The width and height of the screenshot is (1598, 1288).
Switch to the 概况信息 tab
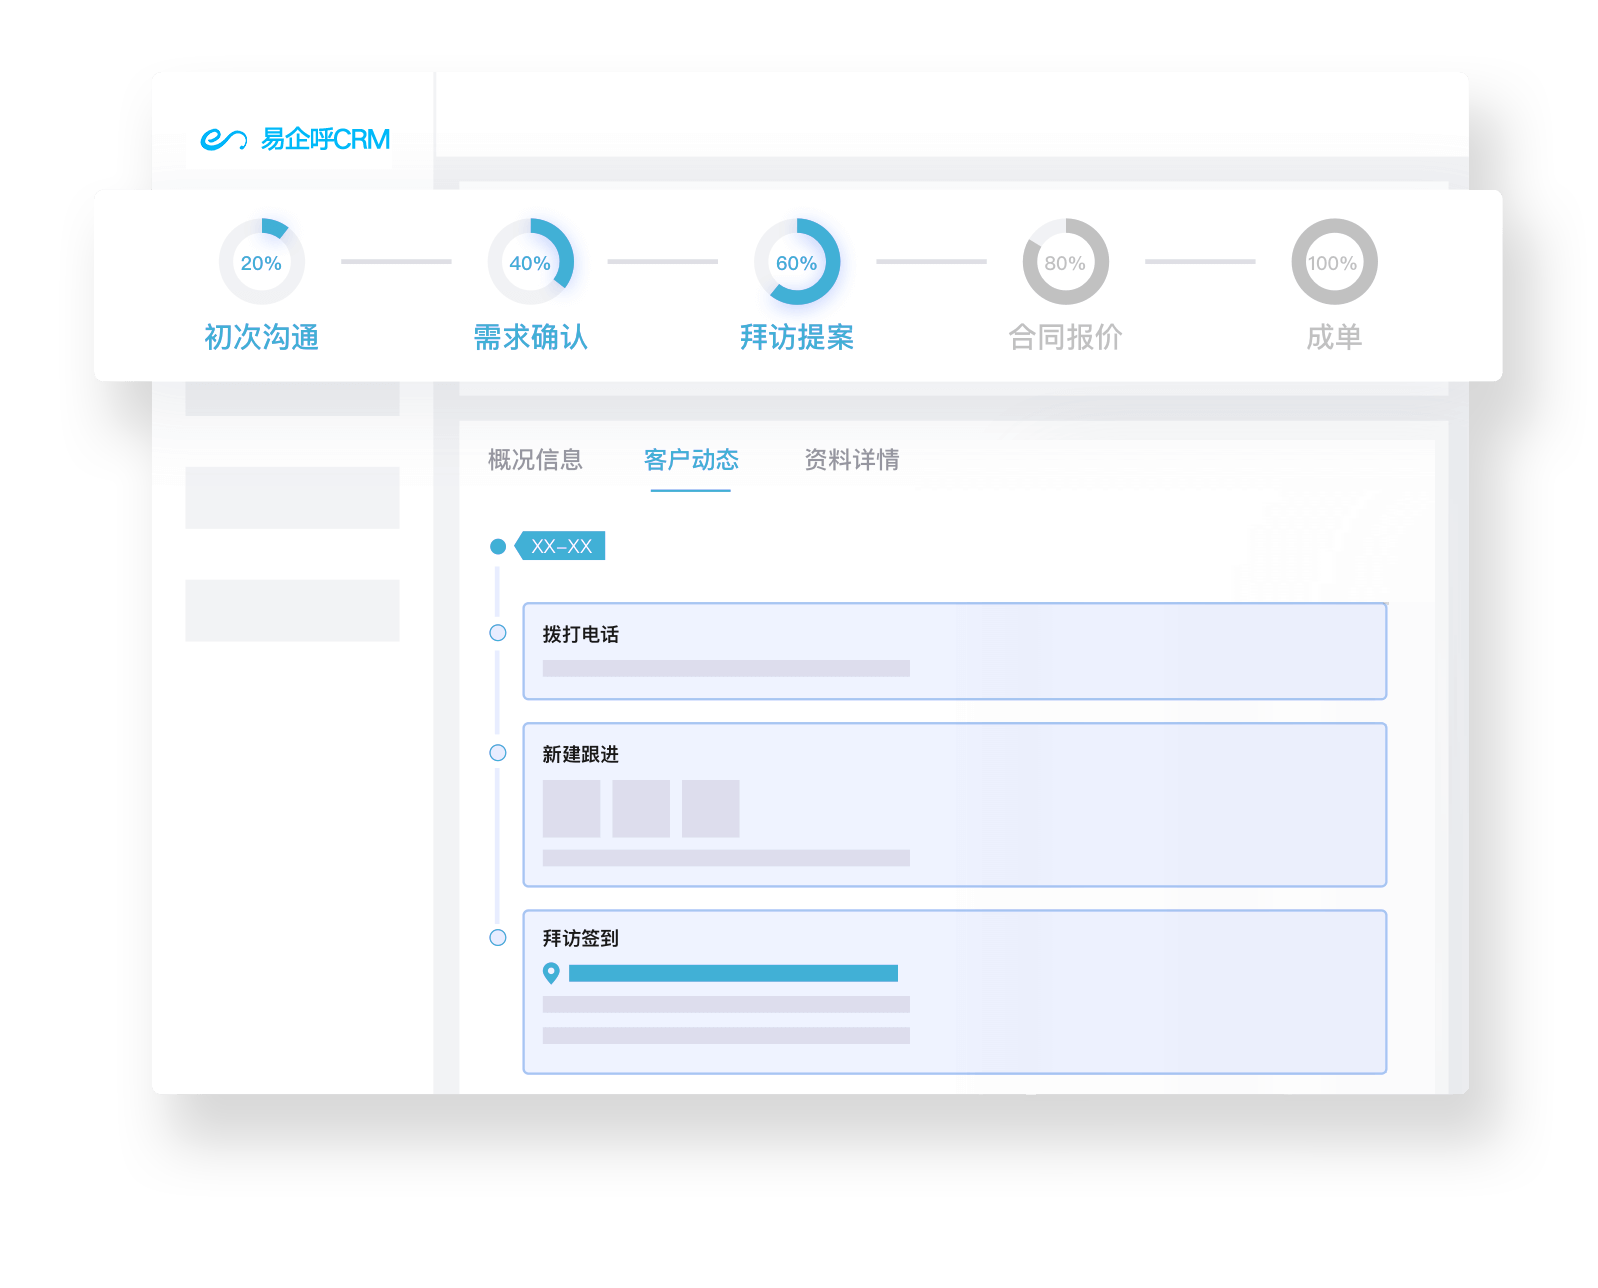pyautogui.click(x=535, y=460)
